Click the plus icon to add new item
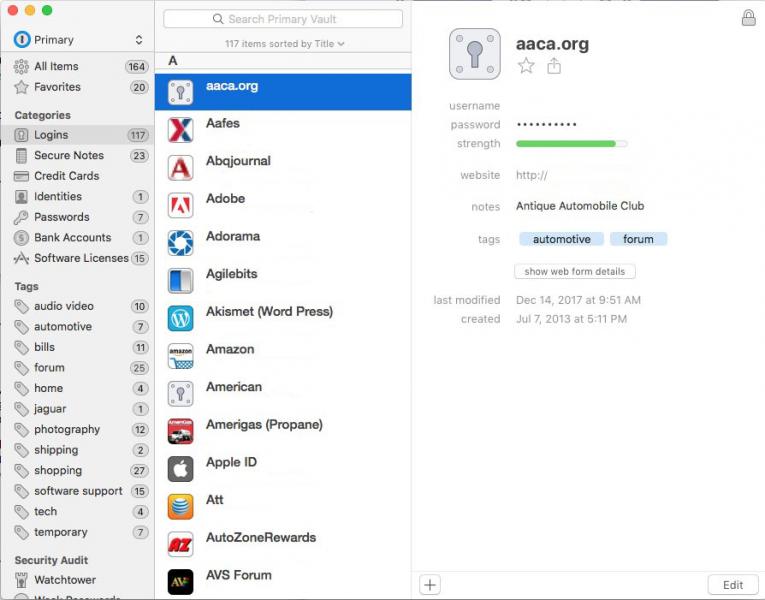Image resolution: width=765 pixels, height=600 pixels. (x=430, y=584)
